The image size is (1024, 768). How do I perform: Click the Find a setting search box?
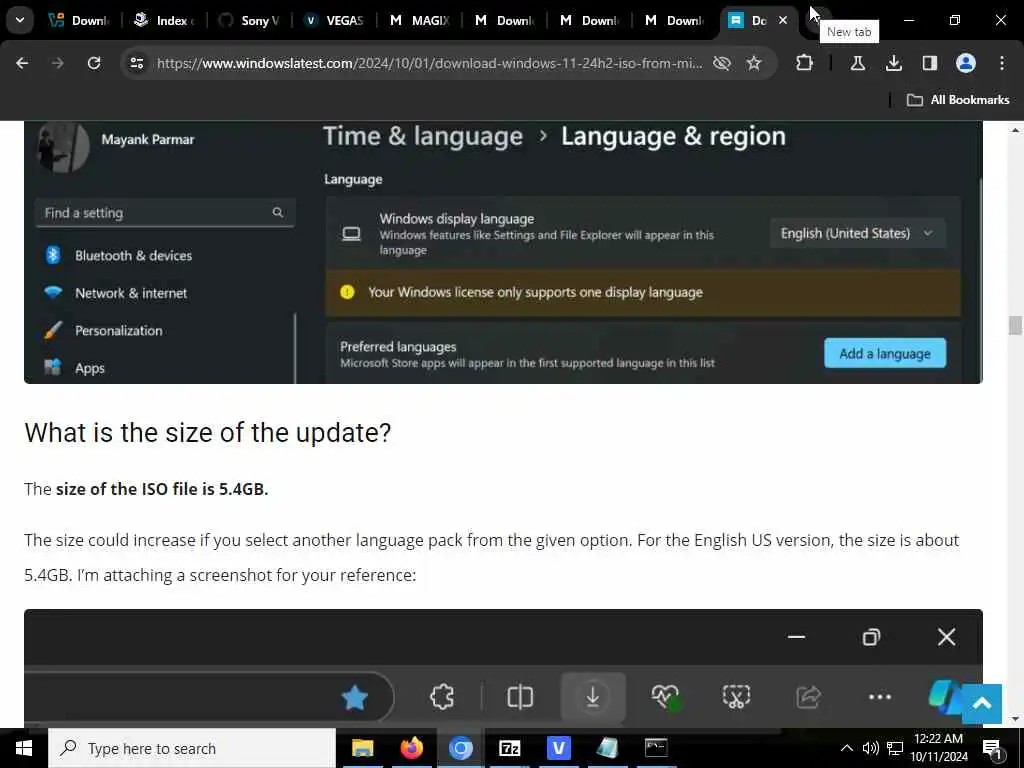pyautogui.click(x=165, y=213)
